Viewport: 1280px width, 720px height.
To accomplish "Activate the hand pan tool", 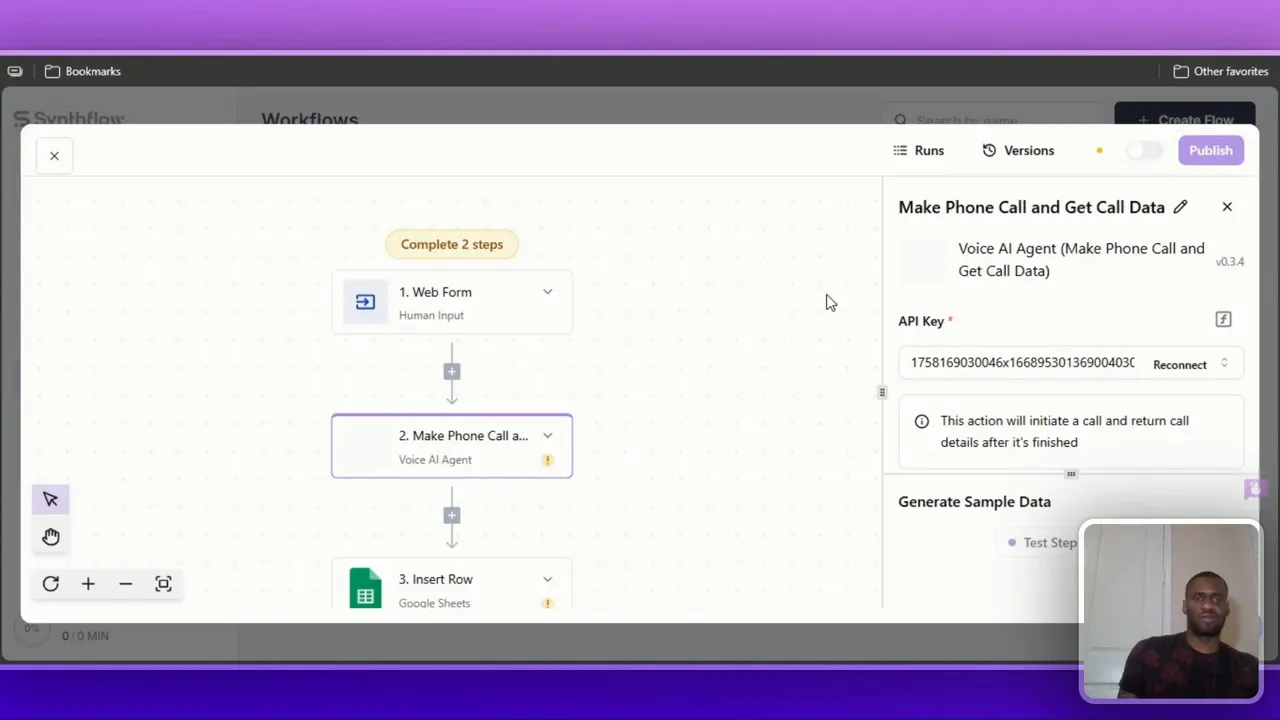I will pos(51,537).
